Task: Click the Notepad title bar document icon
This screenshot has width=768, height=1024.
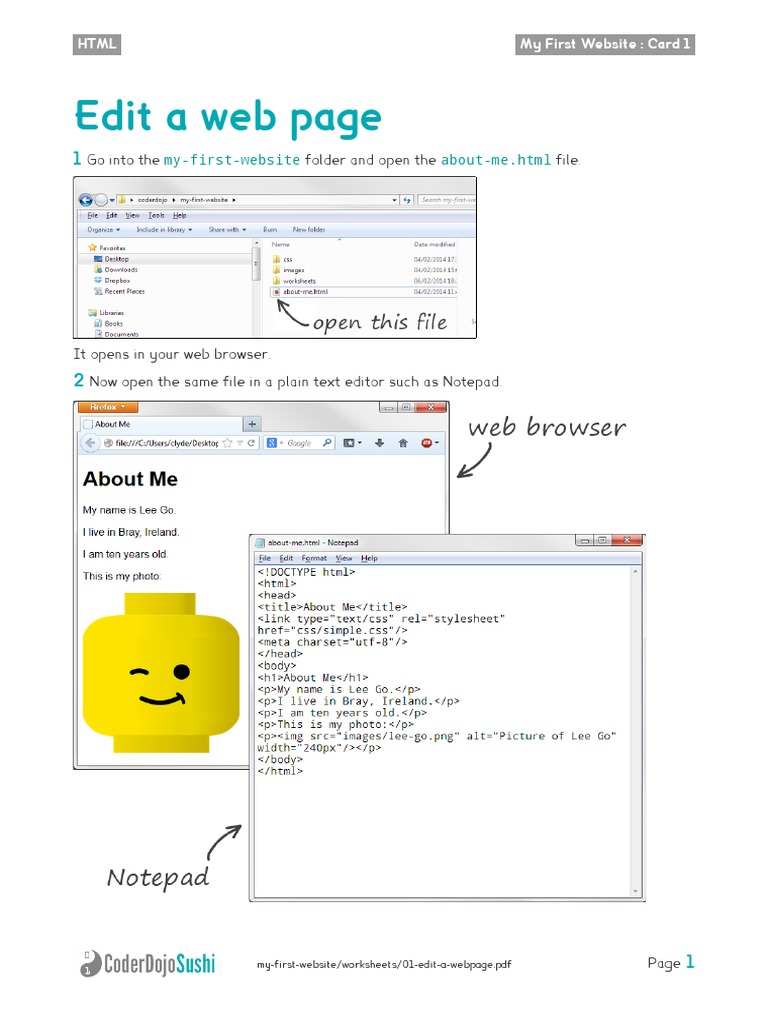Action: pyautogui.click(x=260, y=542)
